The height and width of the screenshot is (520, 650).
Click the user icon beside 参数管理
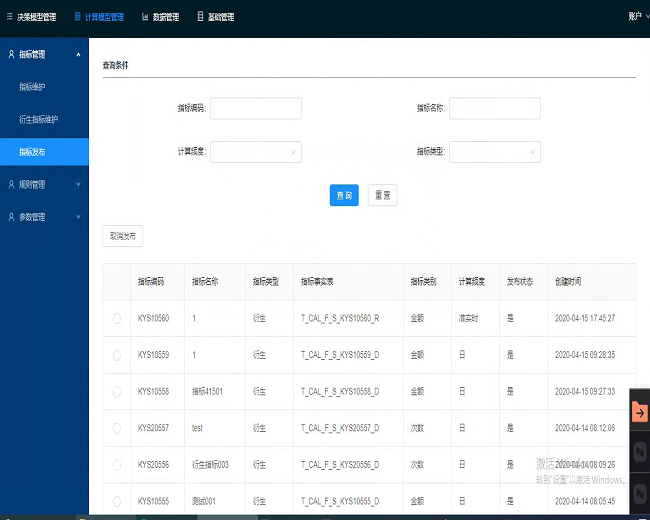[x=11, y=217]
